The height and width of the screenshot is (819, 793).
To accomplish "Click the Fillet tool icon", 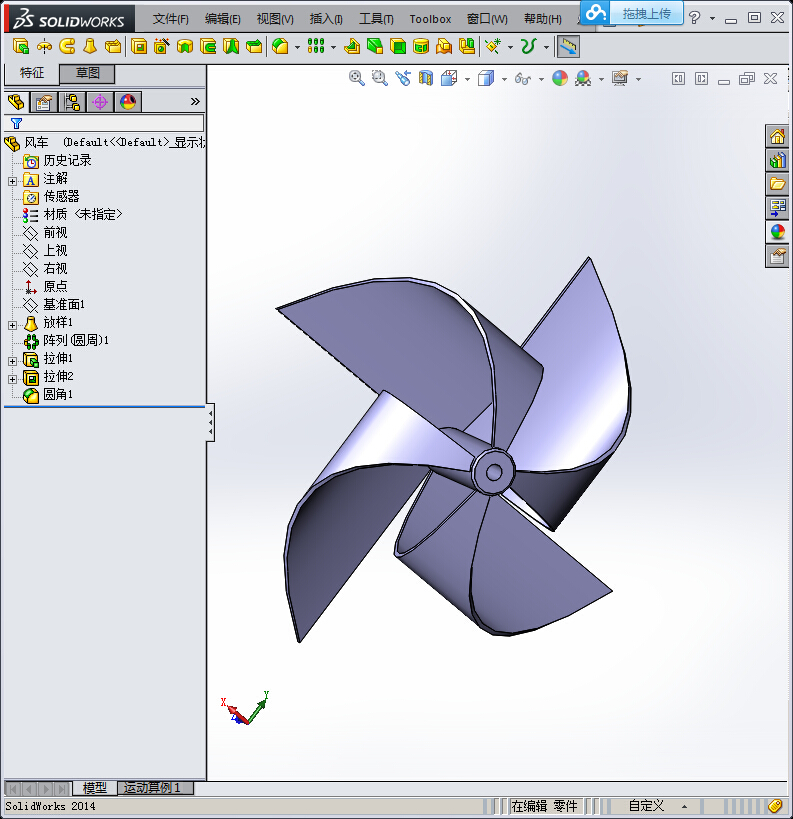I will click(x=280, y=47).
